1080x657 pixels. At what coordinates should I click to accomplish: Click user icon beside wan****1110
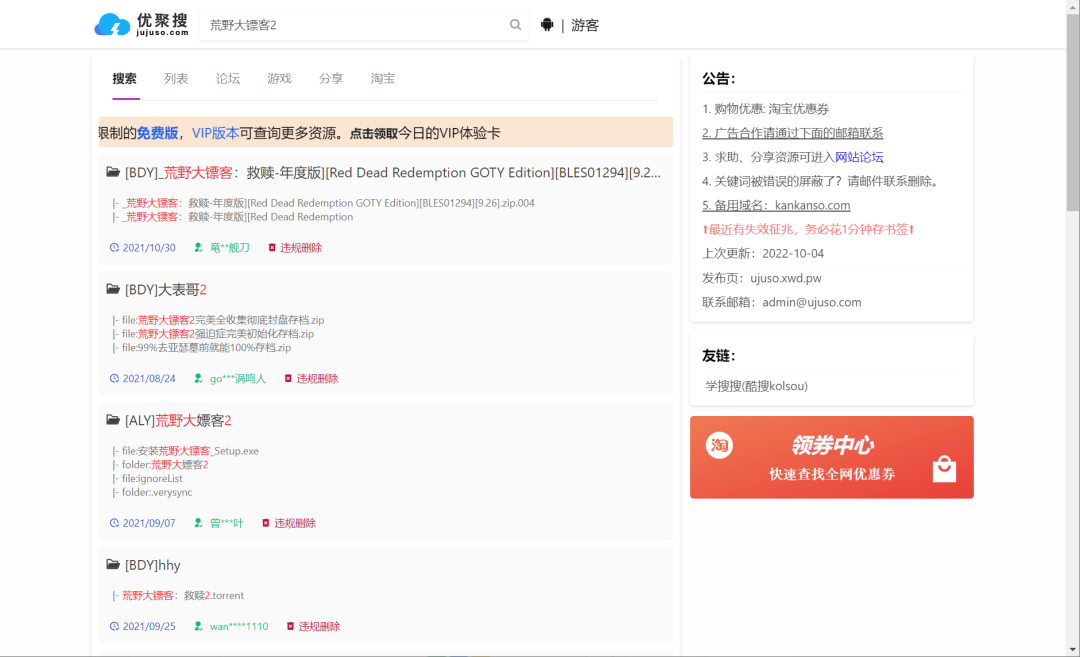pyautogui.click(x=198, y=626)
